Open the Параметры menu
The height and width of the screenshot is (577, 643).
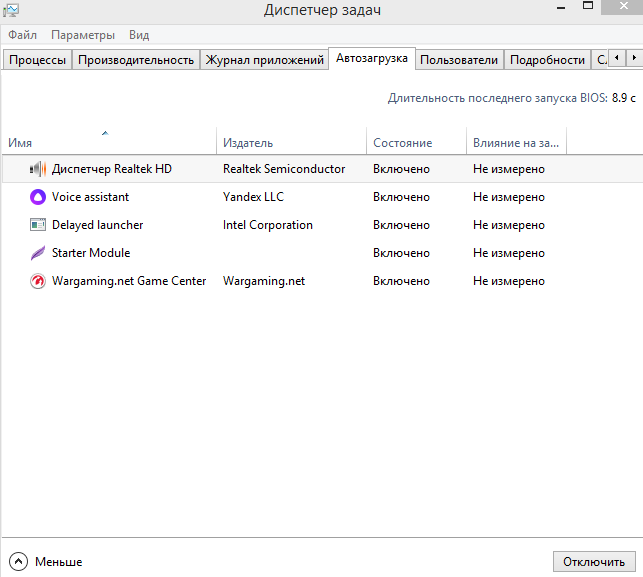coord(83,35)
